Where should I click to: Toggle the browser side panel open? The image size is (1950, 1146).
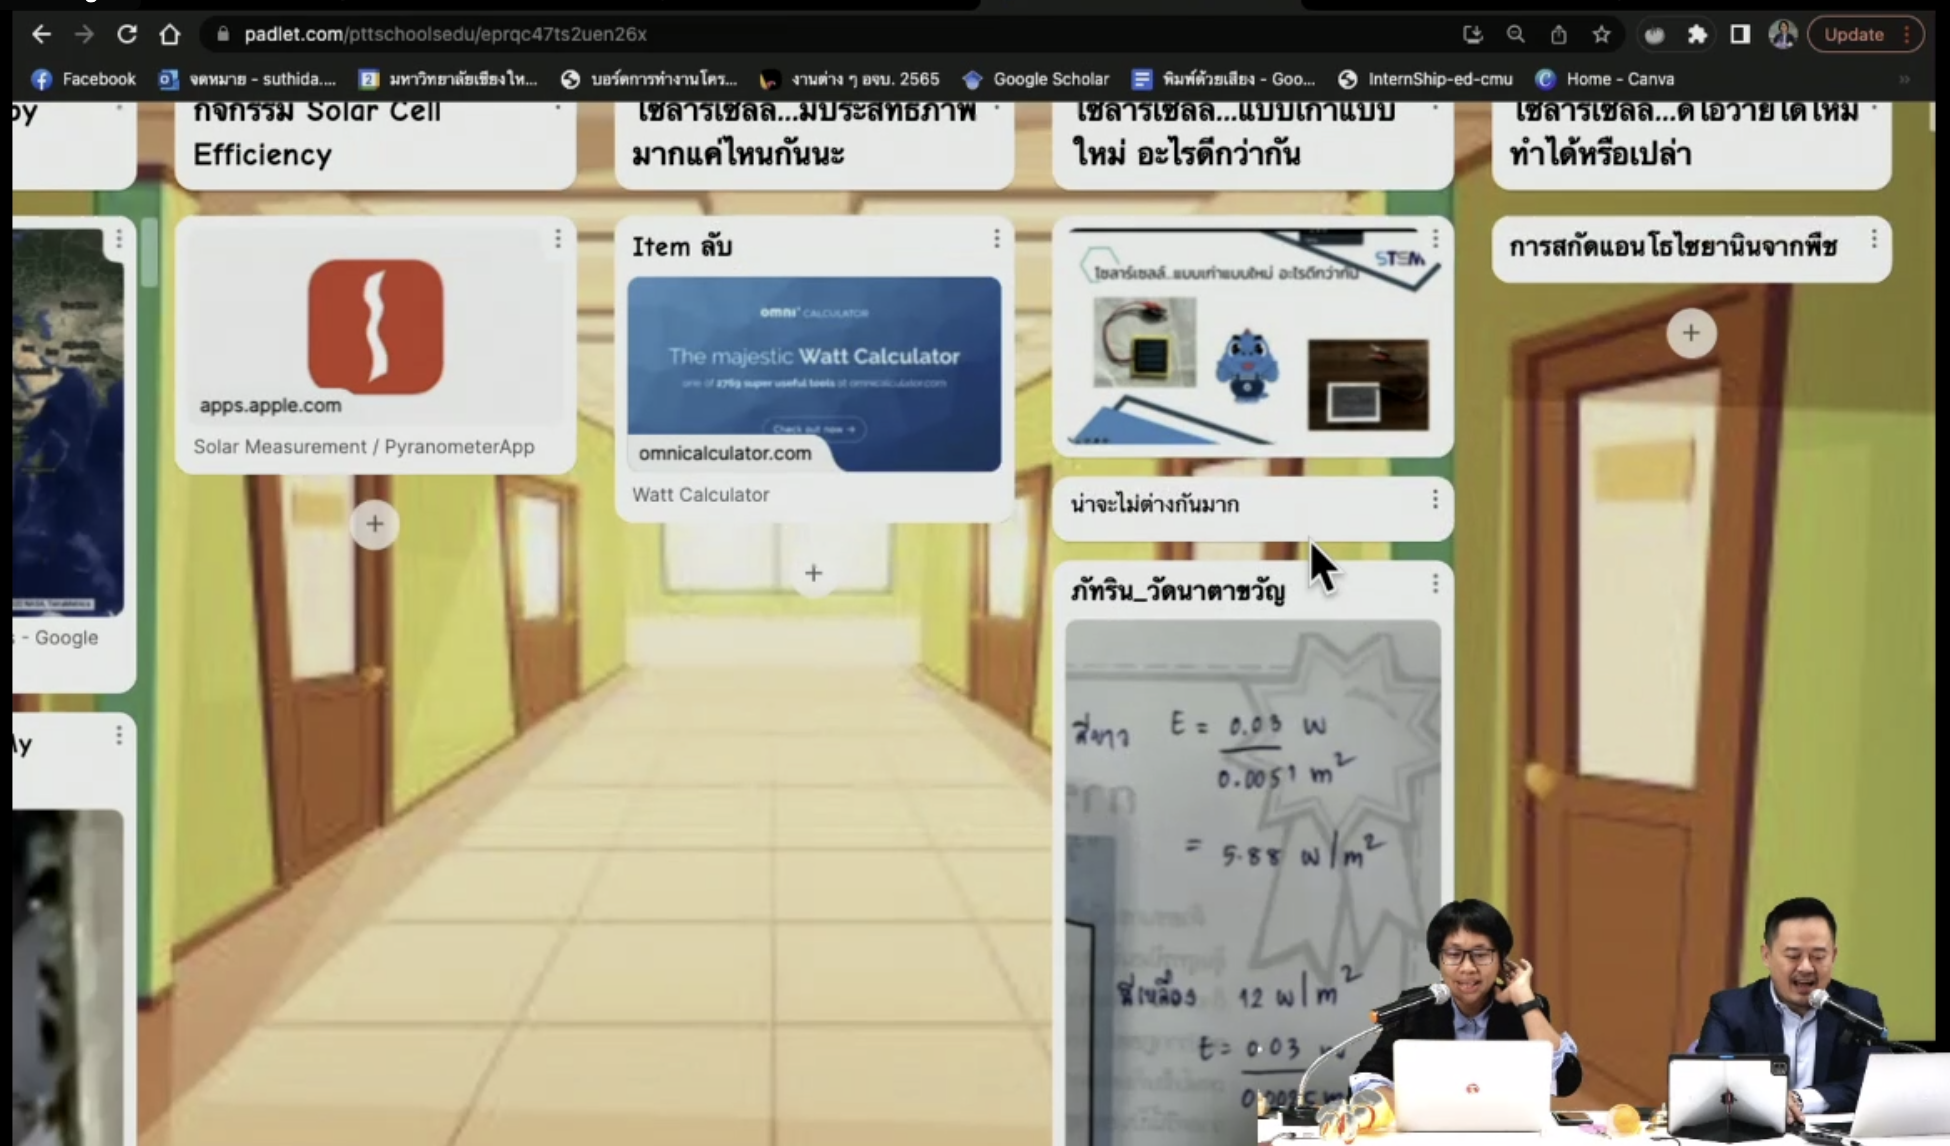[1739, 33]
